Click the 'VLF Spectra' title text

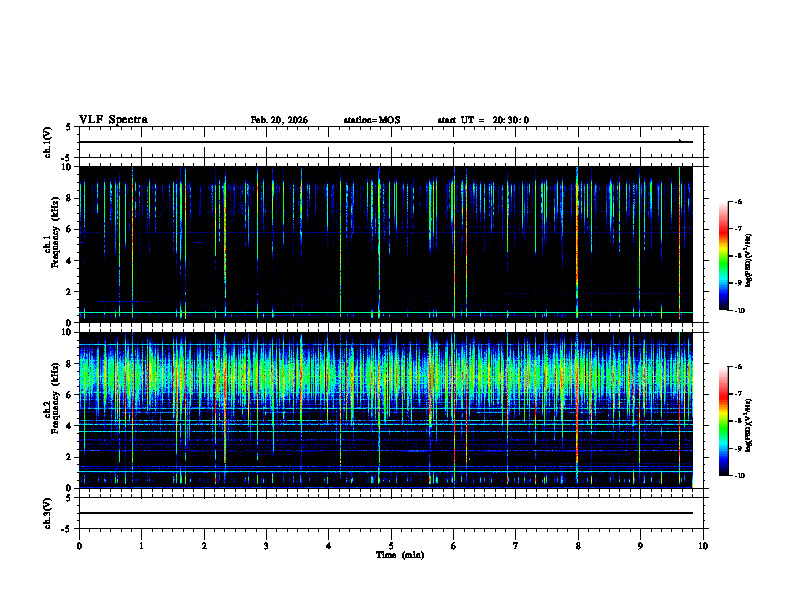pos(113,120)
